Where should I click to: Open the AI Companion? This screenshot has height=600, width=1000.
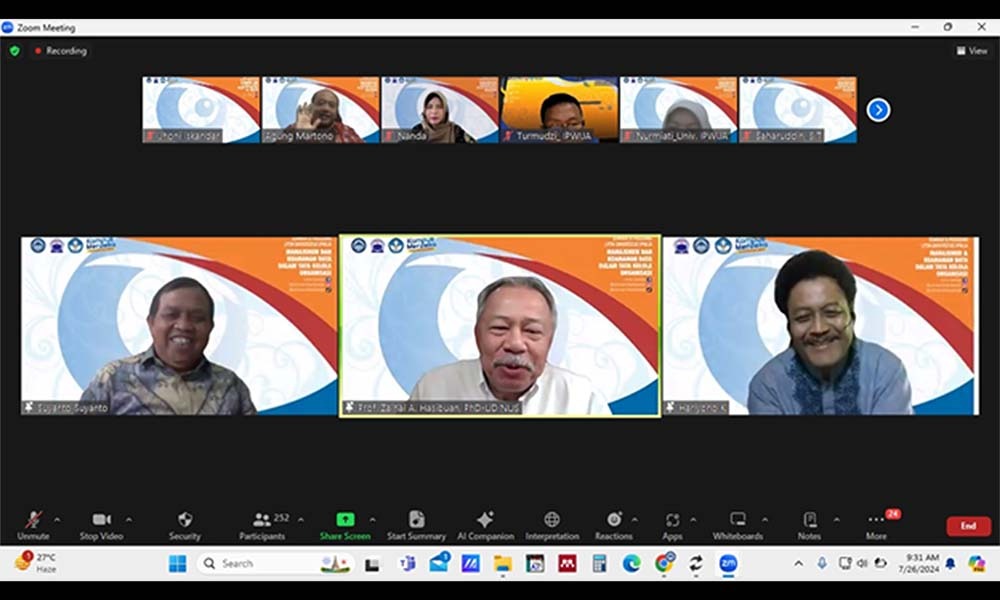pyautogui.click(x=485, y=524)
